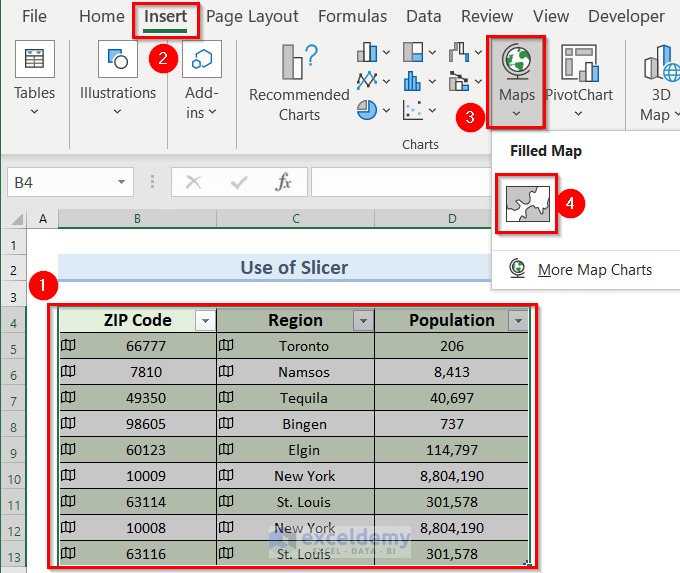The height and width of the screenshot is (573, 680).
Task: Select the cell containing Bingen
Action: click(295, 424)
